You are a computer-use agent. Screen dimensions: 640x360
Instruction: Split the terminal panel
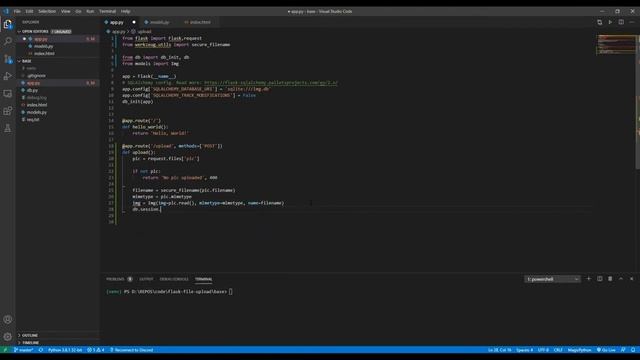pos(600,279)
